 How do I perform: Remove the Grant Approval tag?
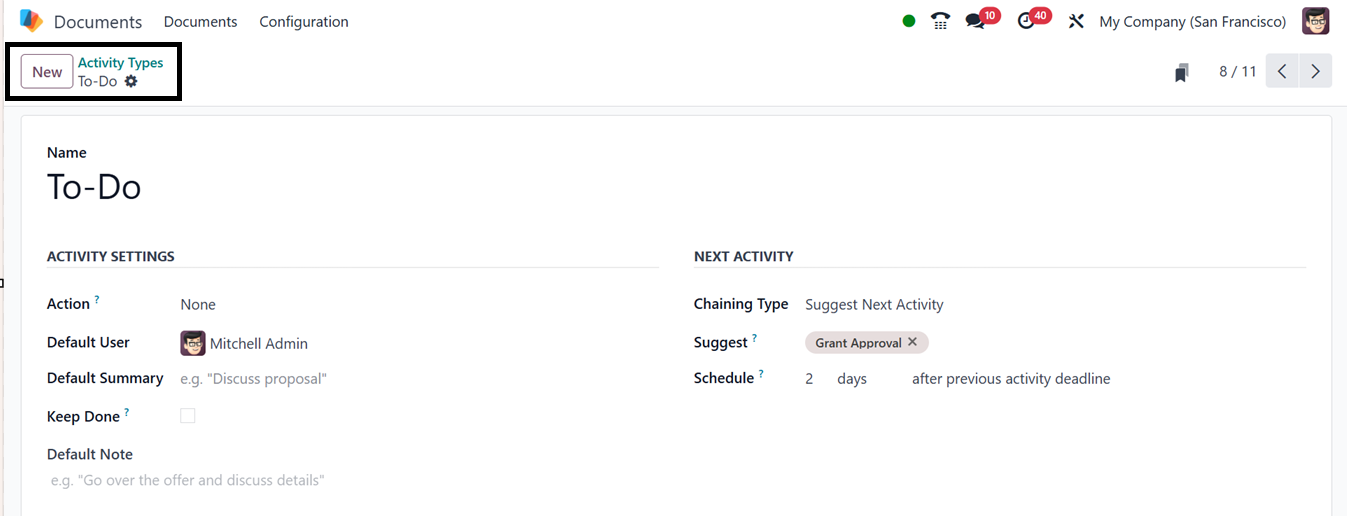[912, 342]
